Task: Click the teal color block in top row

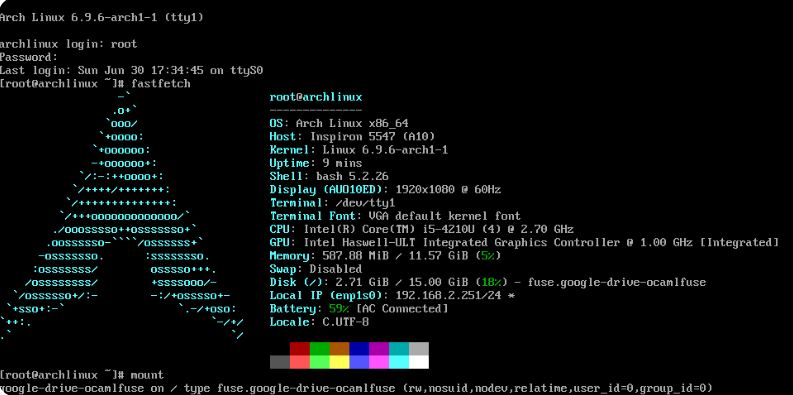Action: (399, 348)
